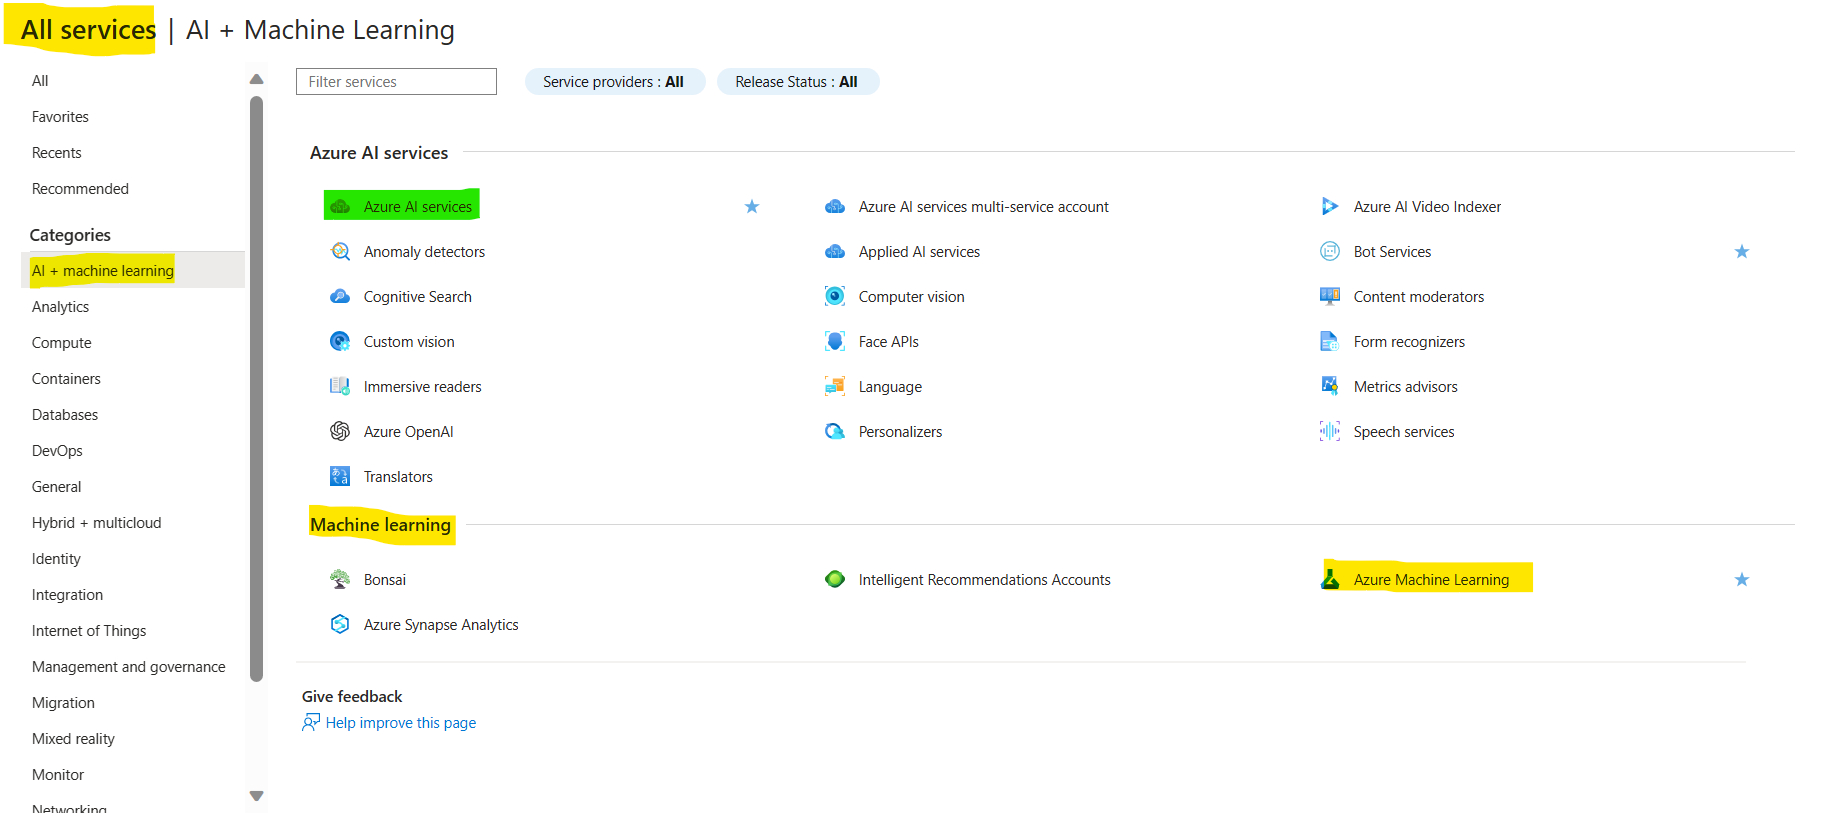Open the Cognitive Search link
The height and width of the screenshot is (826, 1822).
coord(417,297)
